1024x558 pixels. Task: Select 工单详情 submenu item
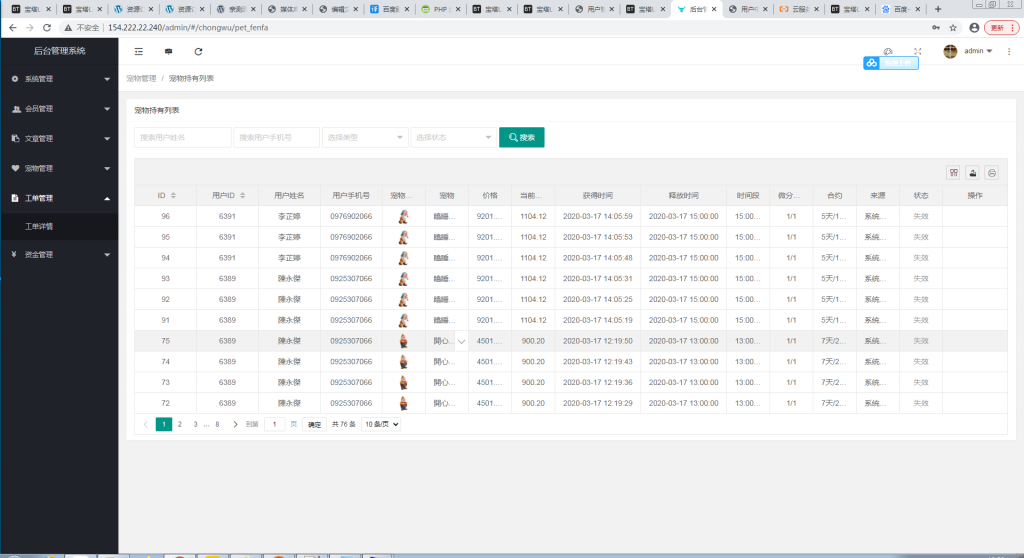[39, 226]
